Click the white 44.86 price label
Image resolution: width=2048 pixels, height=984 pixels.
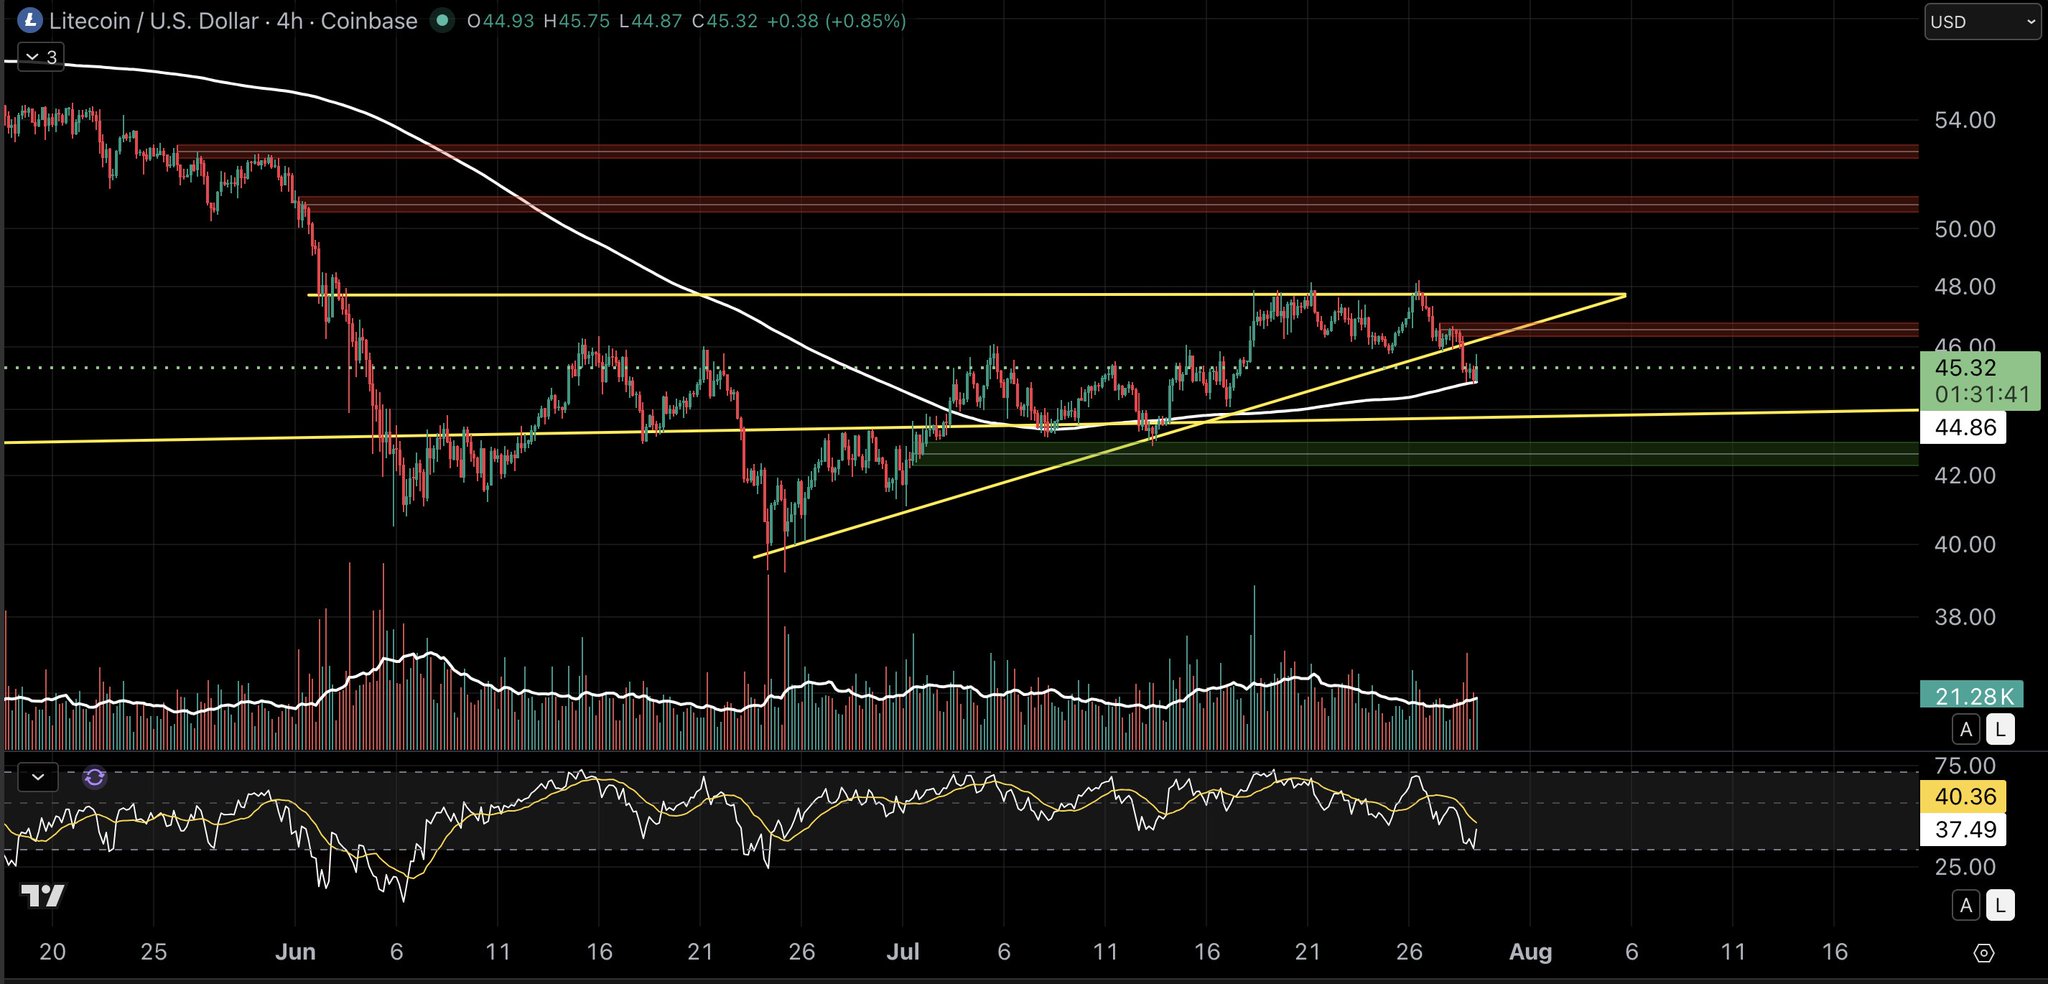click(1964, 428)
